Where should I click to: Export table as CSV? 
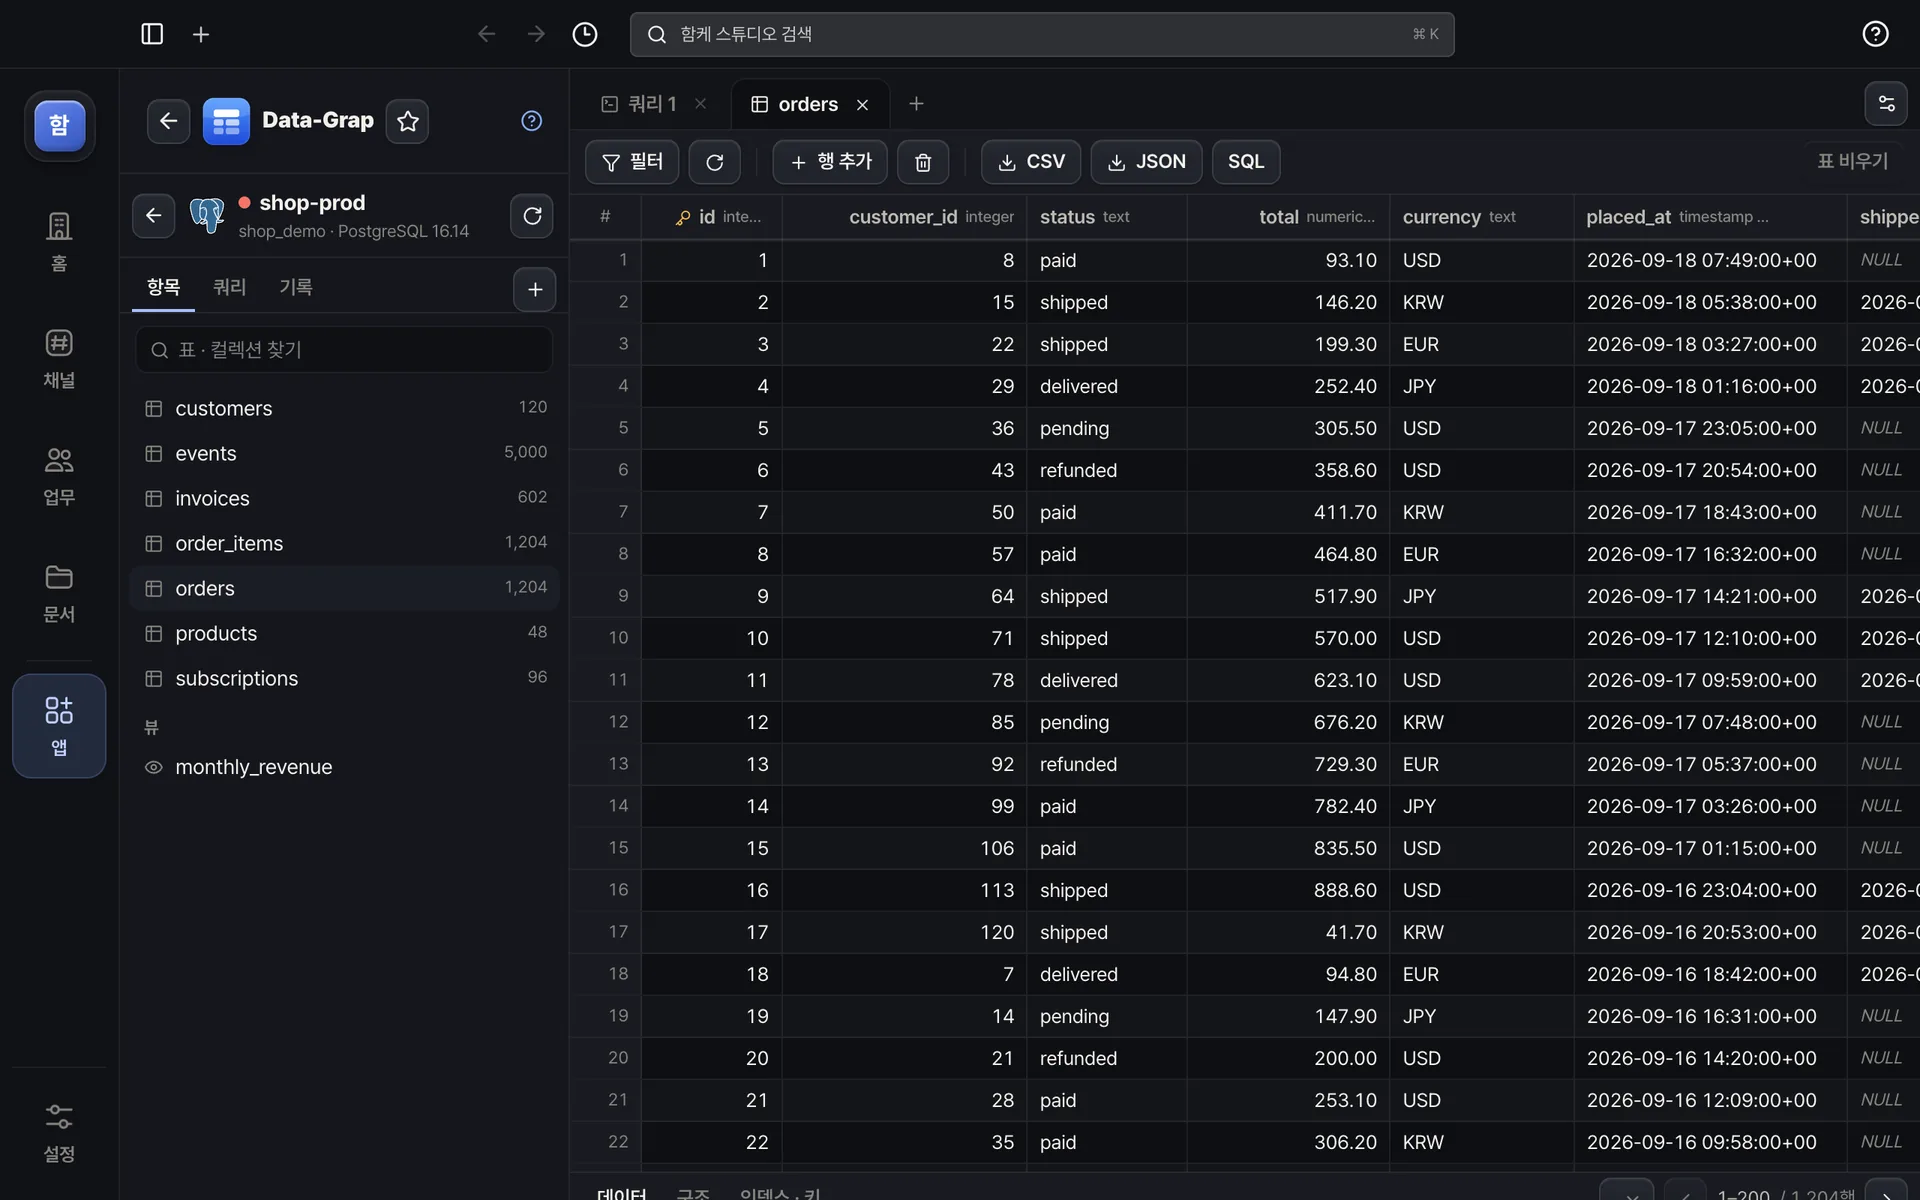coord(1031,162)
